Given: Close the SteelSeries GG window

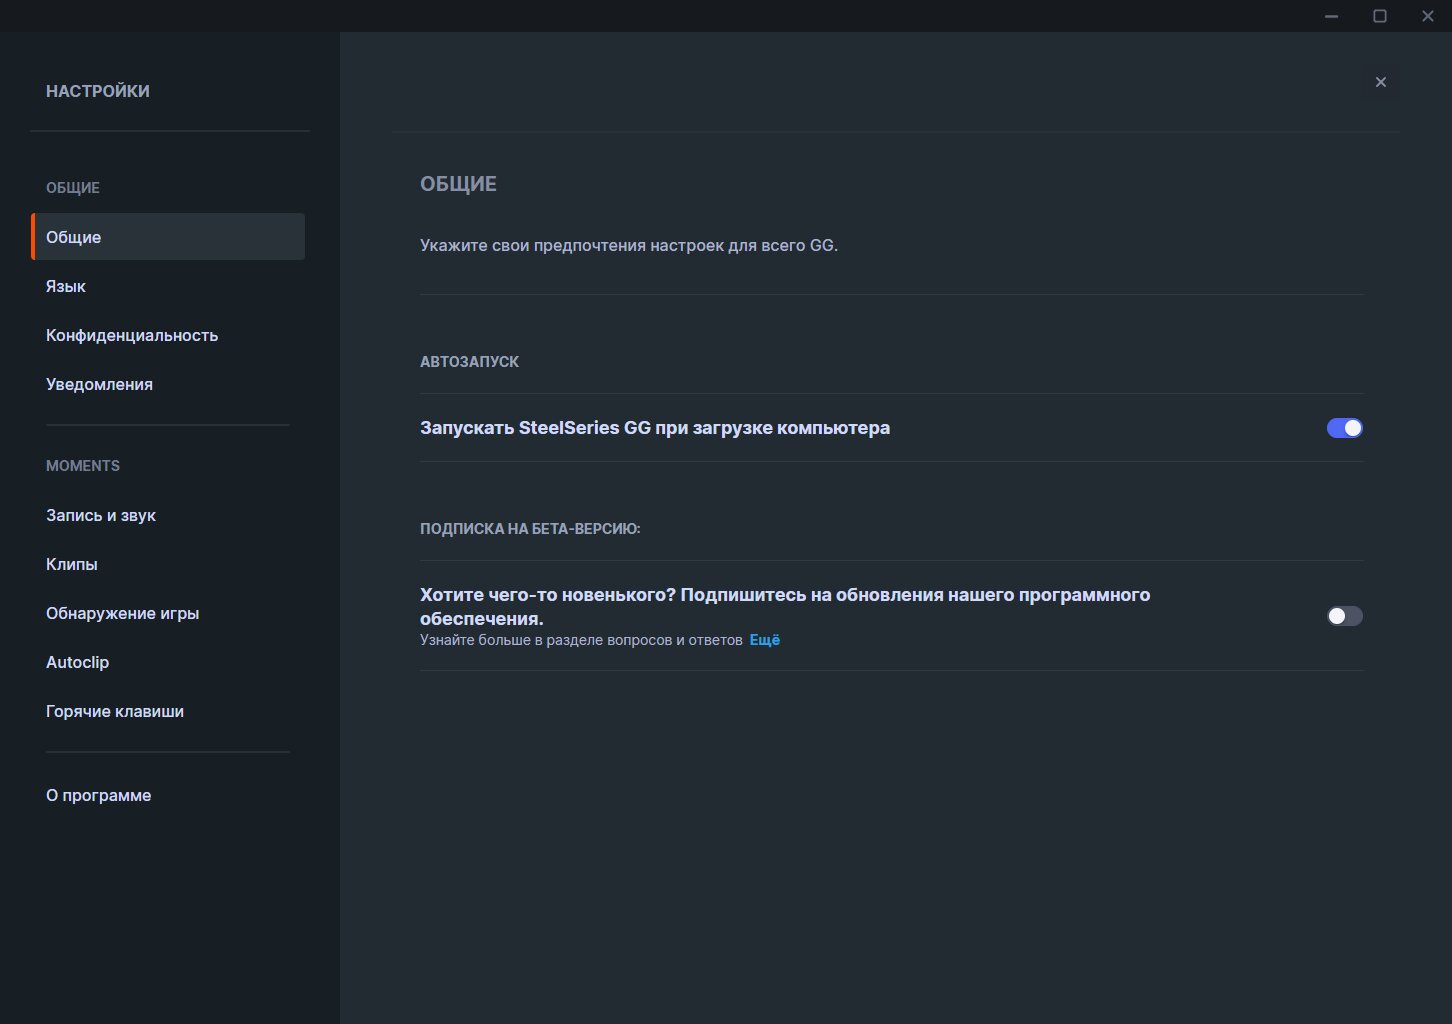Looking at the screenshot, I should [x=1428, y=16].
